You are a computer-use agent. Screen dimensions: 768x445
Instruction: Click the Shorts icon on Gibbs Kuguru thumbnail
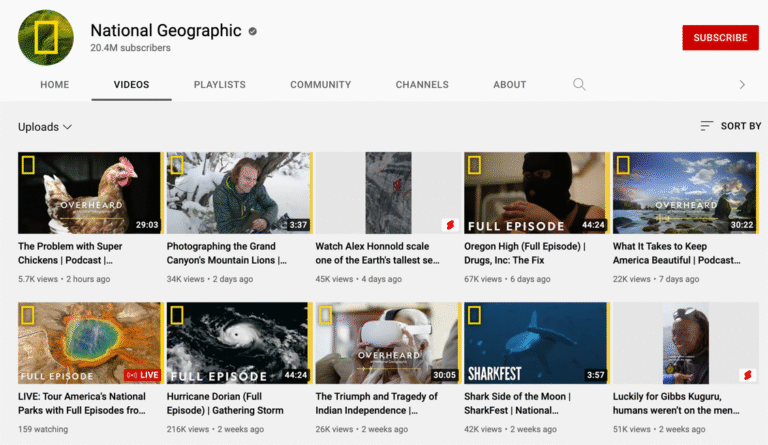pos(746,375)
